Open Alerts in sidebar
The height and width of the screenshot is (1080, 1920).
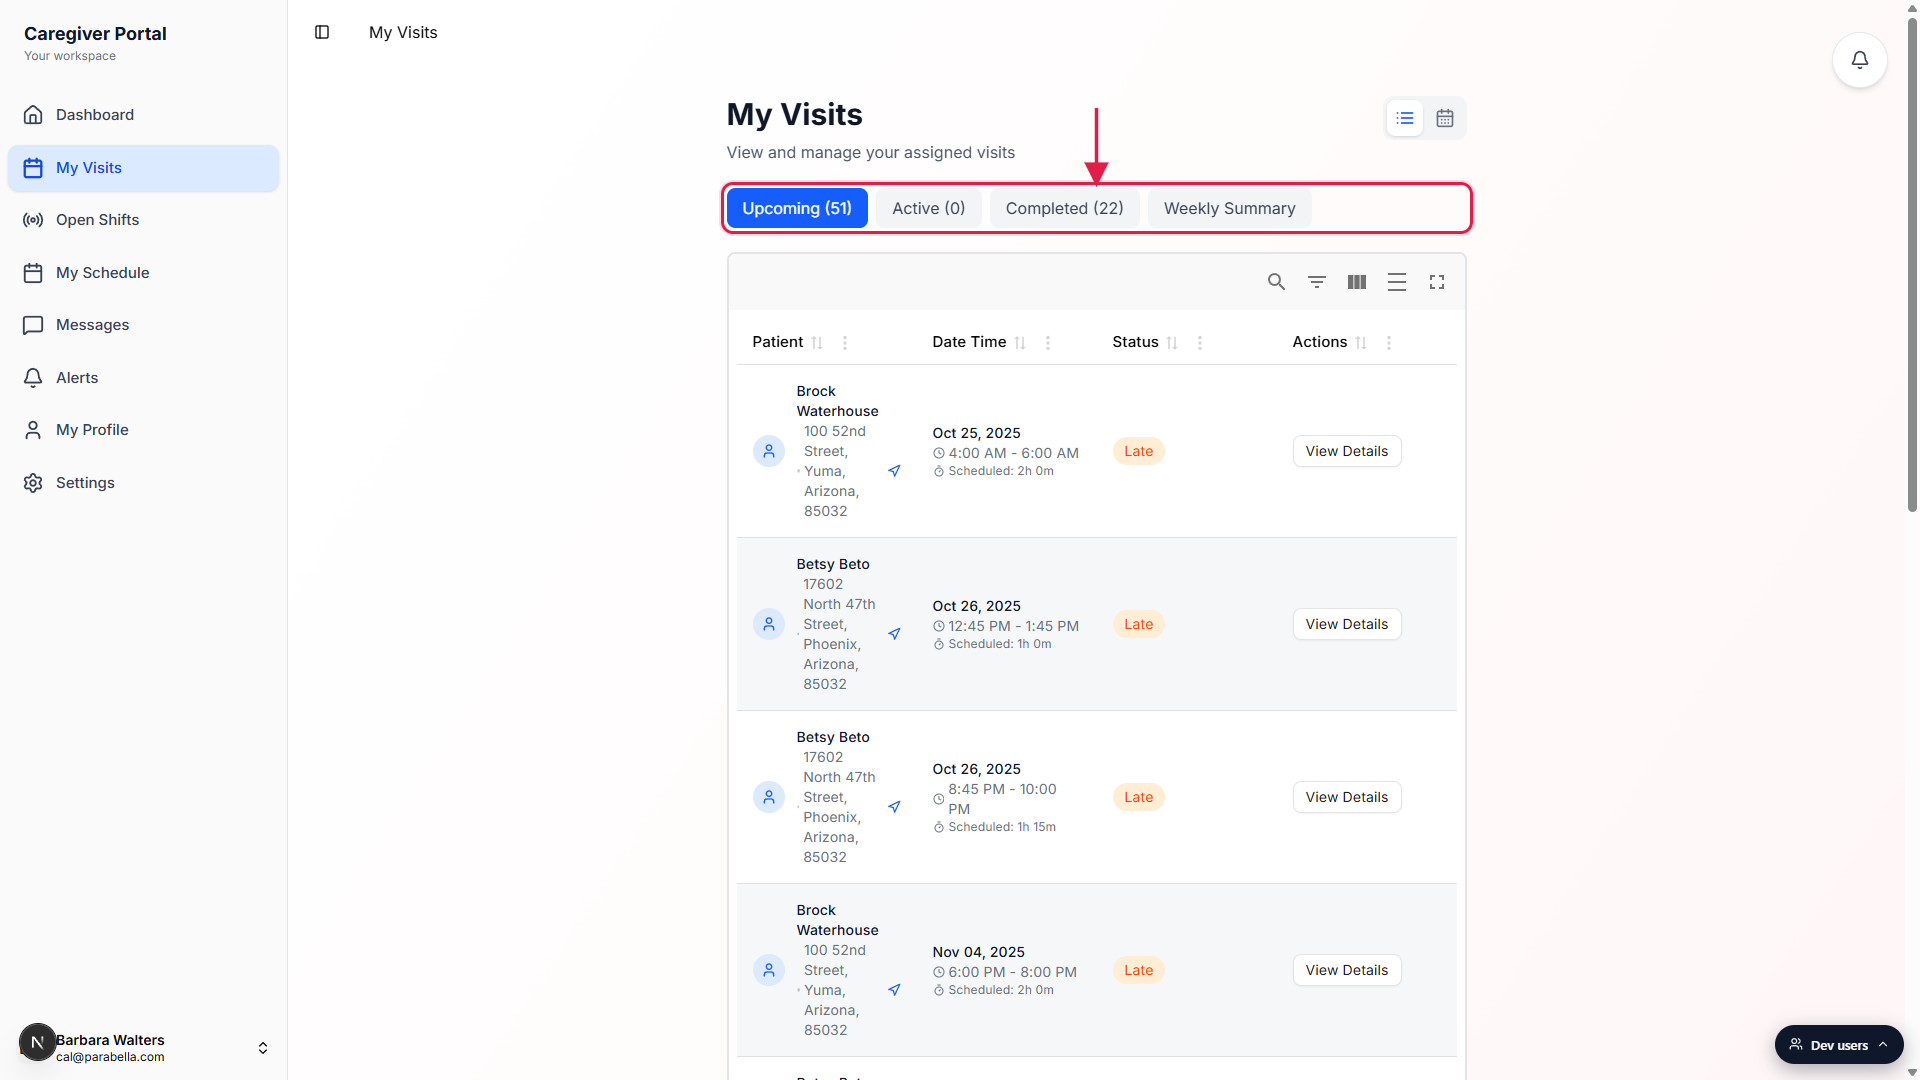tap(143, 378)
